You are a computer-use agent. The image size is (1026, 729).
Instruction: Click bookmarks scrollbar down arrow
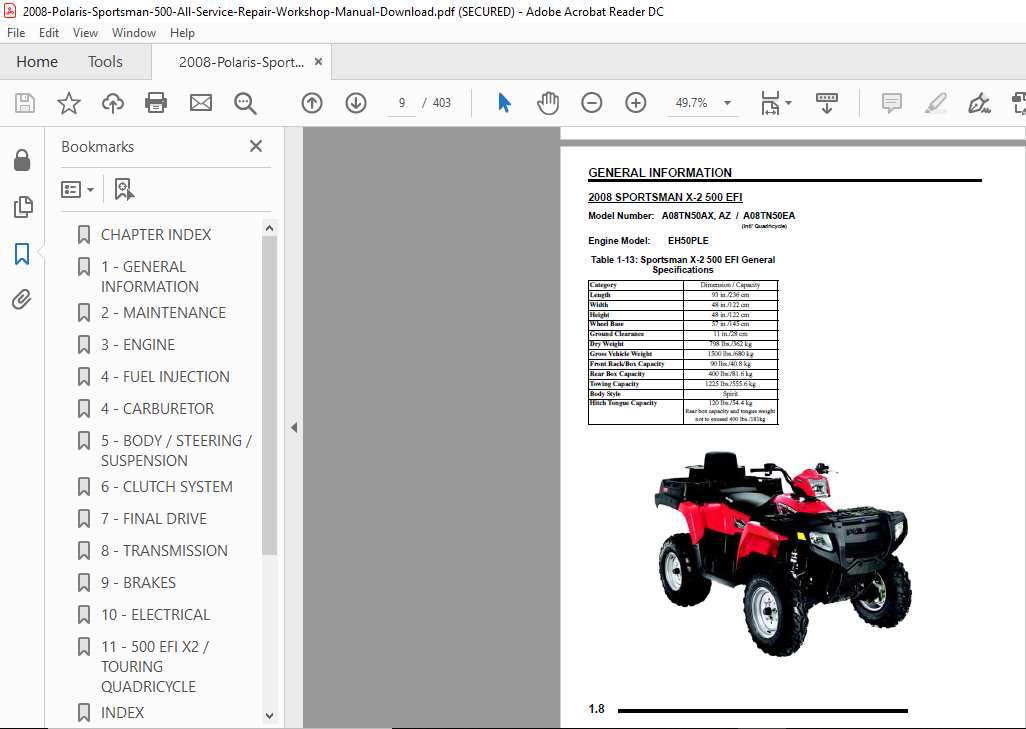pos(269,716)
